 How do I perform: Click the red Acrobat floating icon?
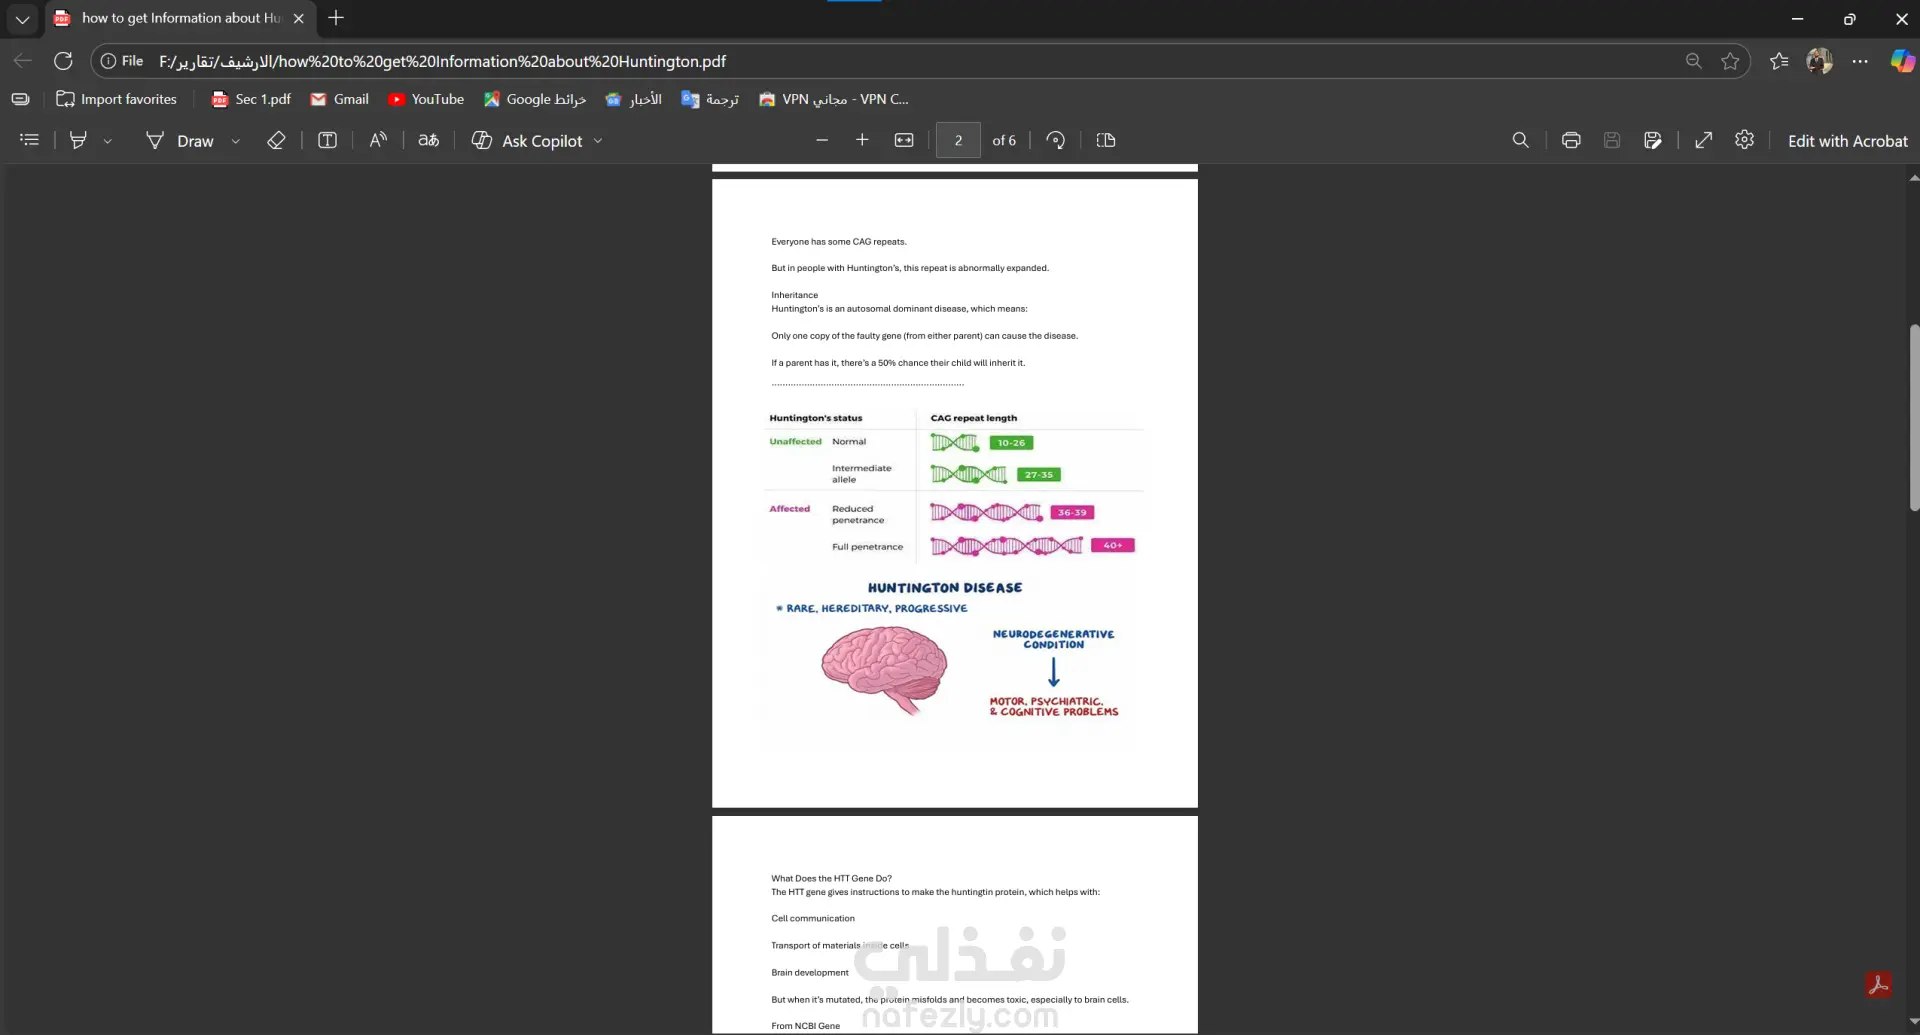click(x=1878, y=984)
